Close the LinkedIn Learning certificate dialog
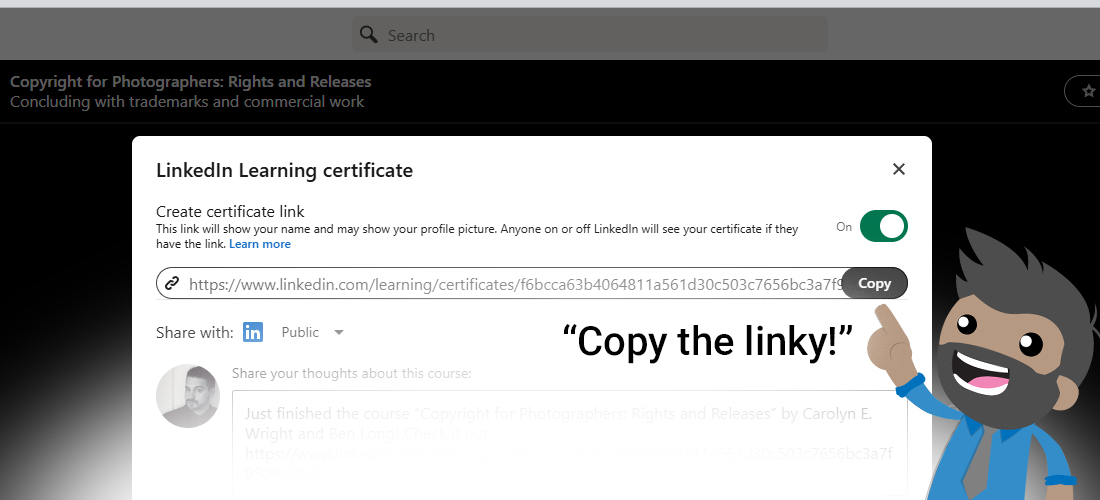The image size is (1100, 500). click(898, 169)
